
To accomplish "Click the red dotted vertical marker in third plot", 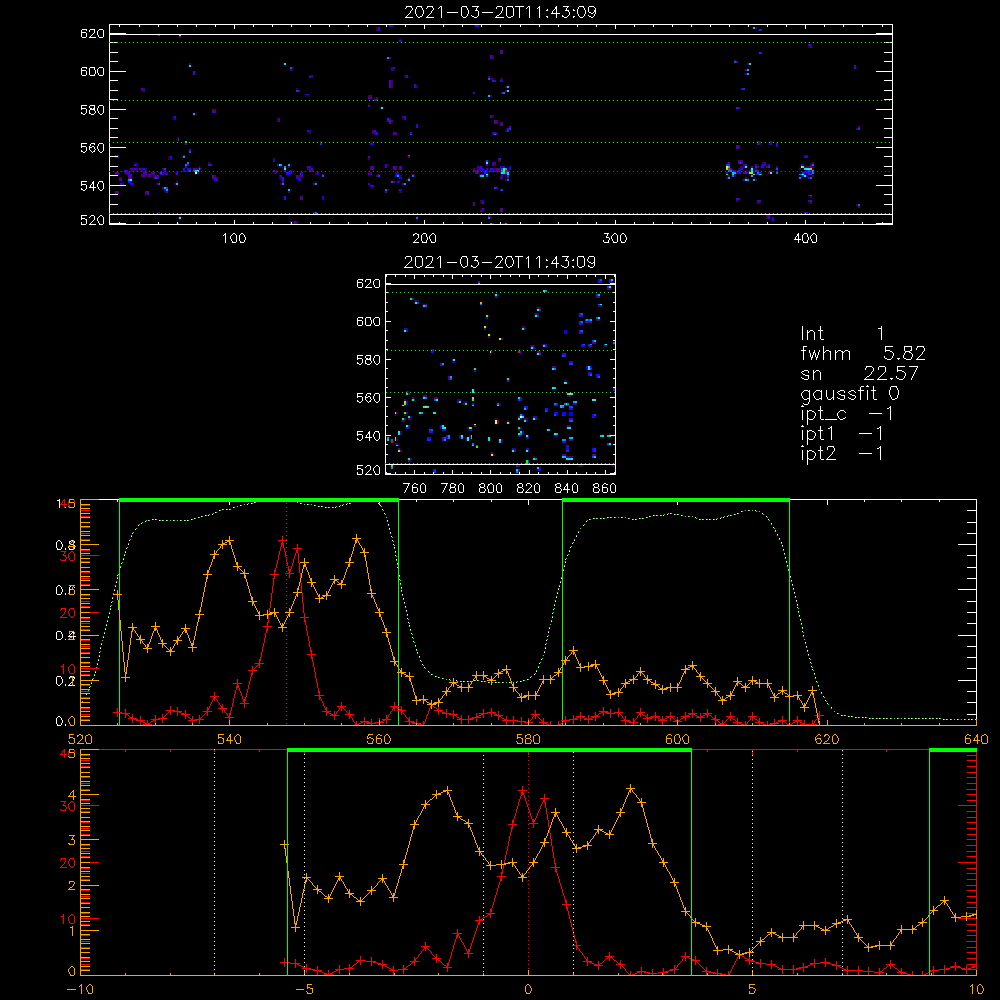I will (x=286, y=613).
